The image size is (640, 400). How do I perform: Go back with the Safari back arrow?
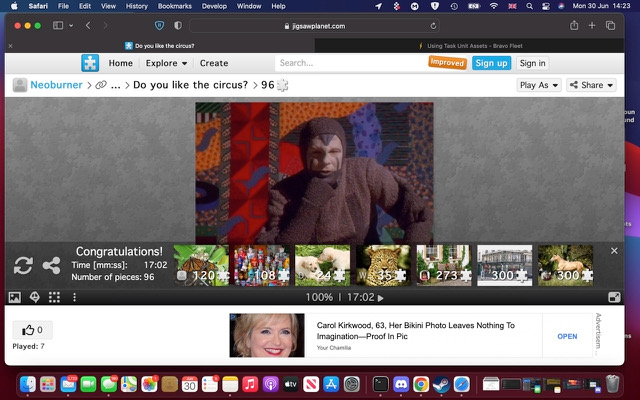[88, 25]
